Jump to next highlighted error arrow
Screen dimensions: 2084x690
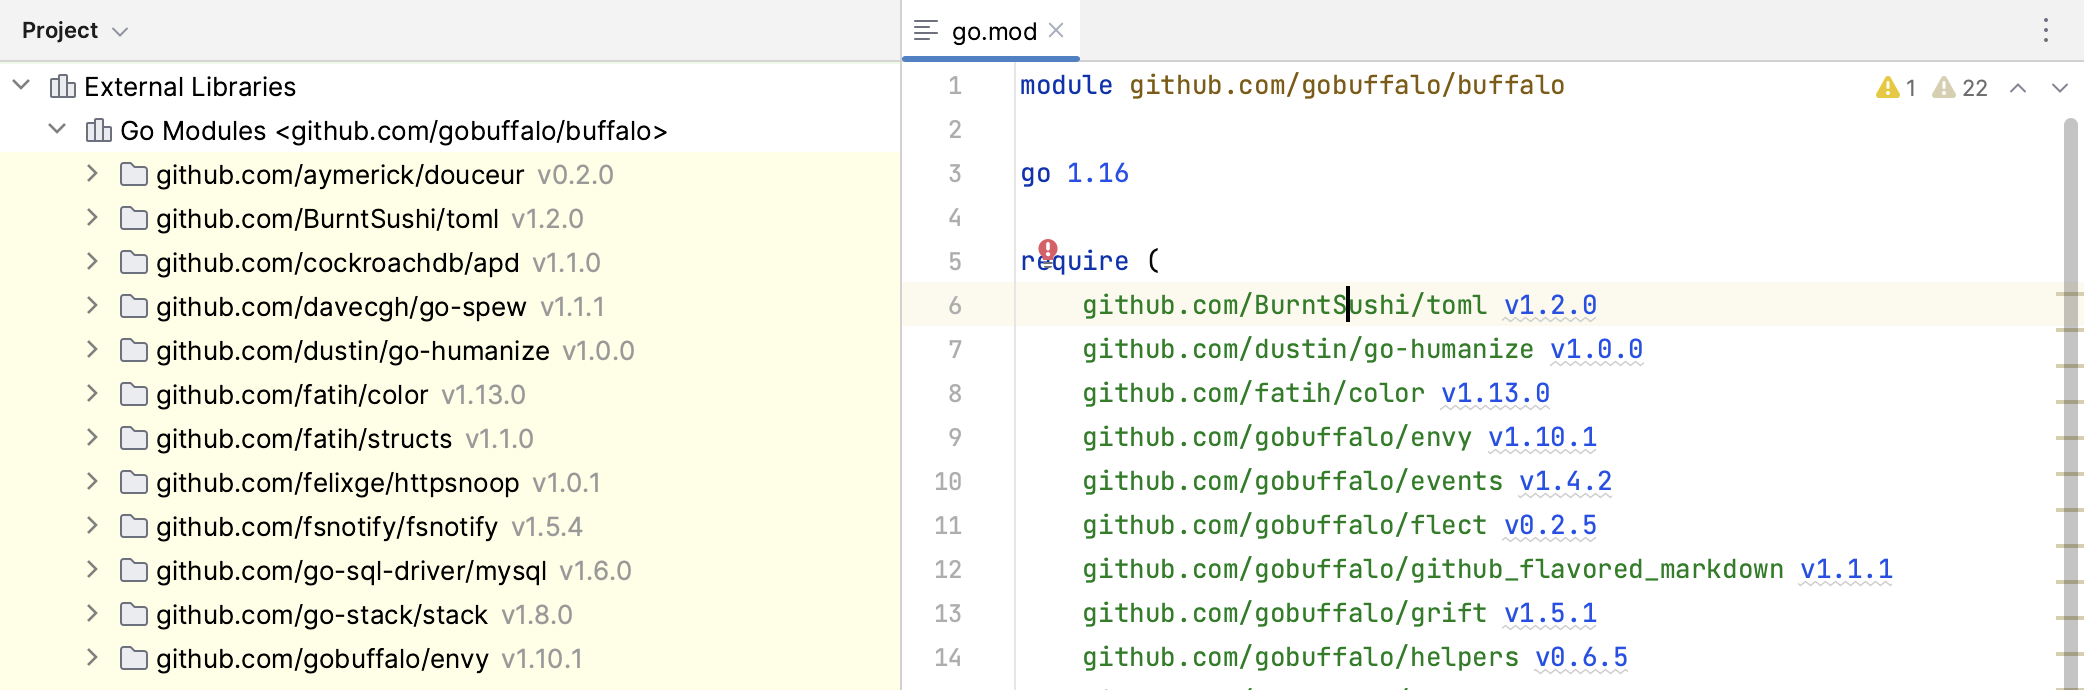(2059, 88)
